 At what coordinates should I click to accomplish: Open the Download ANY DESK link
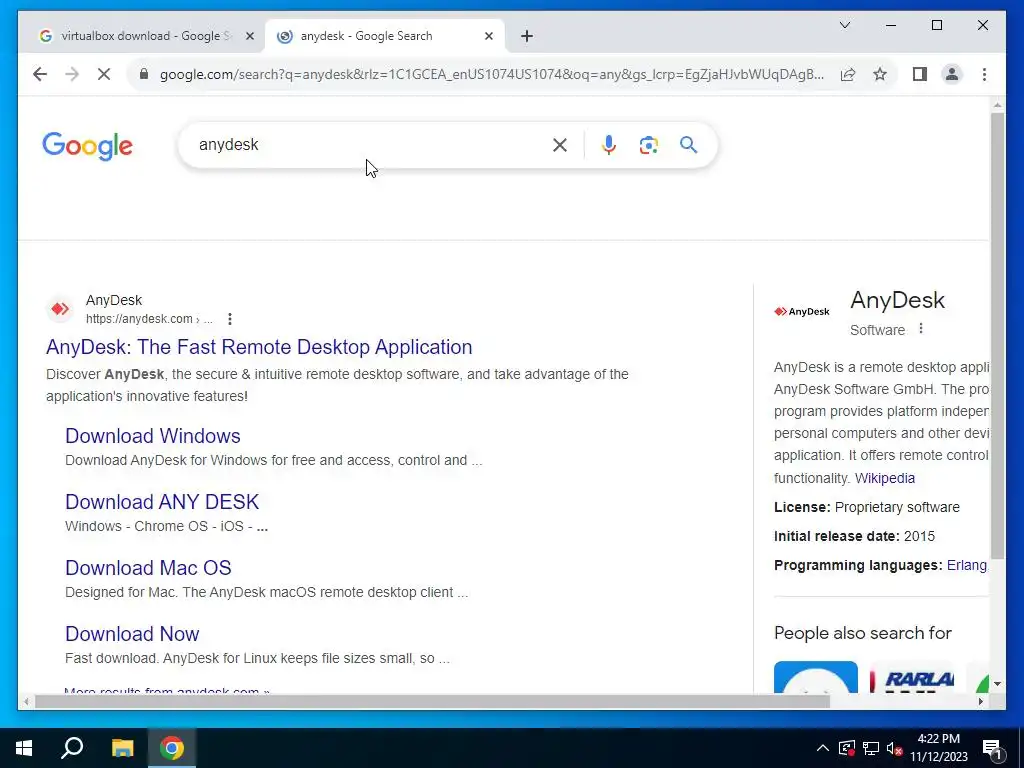click(162, 502)
